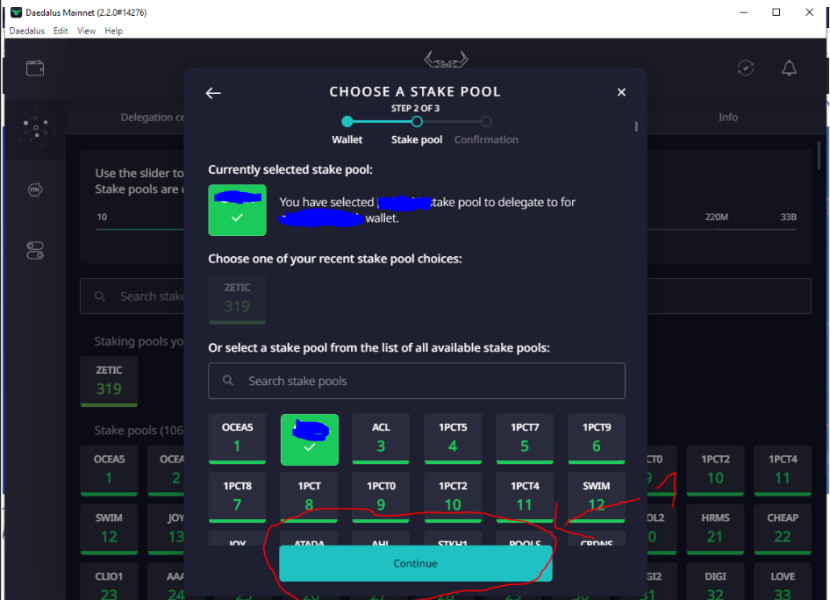Open the View menu
This screenshot has width=830, height=600.
[x=86, y=31]
